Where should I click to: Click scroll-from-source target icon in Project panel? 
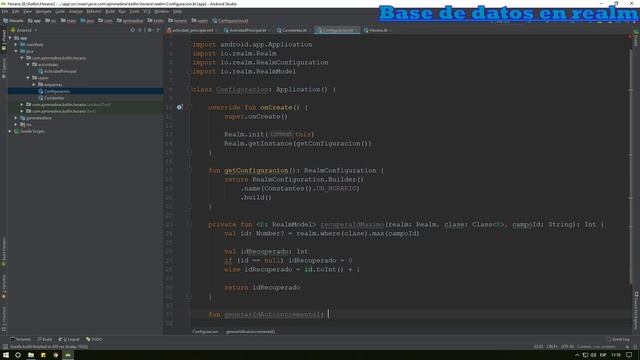tap(133, 30)
